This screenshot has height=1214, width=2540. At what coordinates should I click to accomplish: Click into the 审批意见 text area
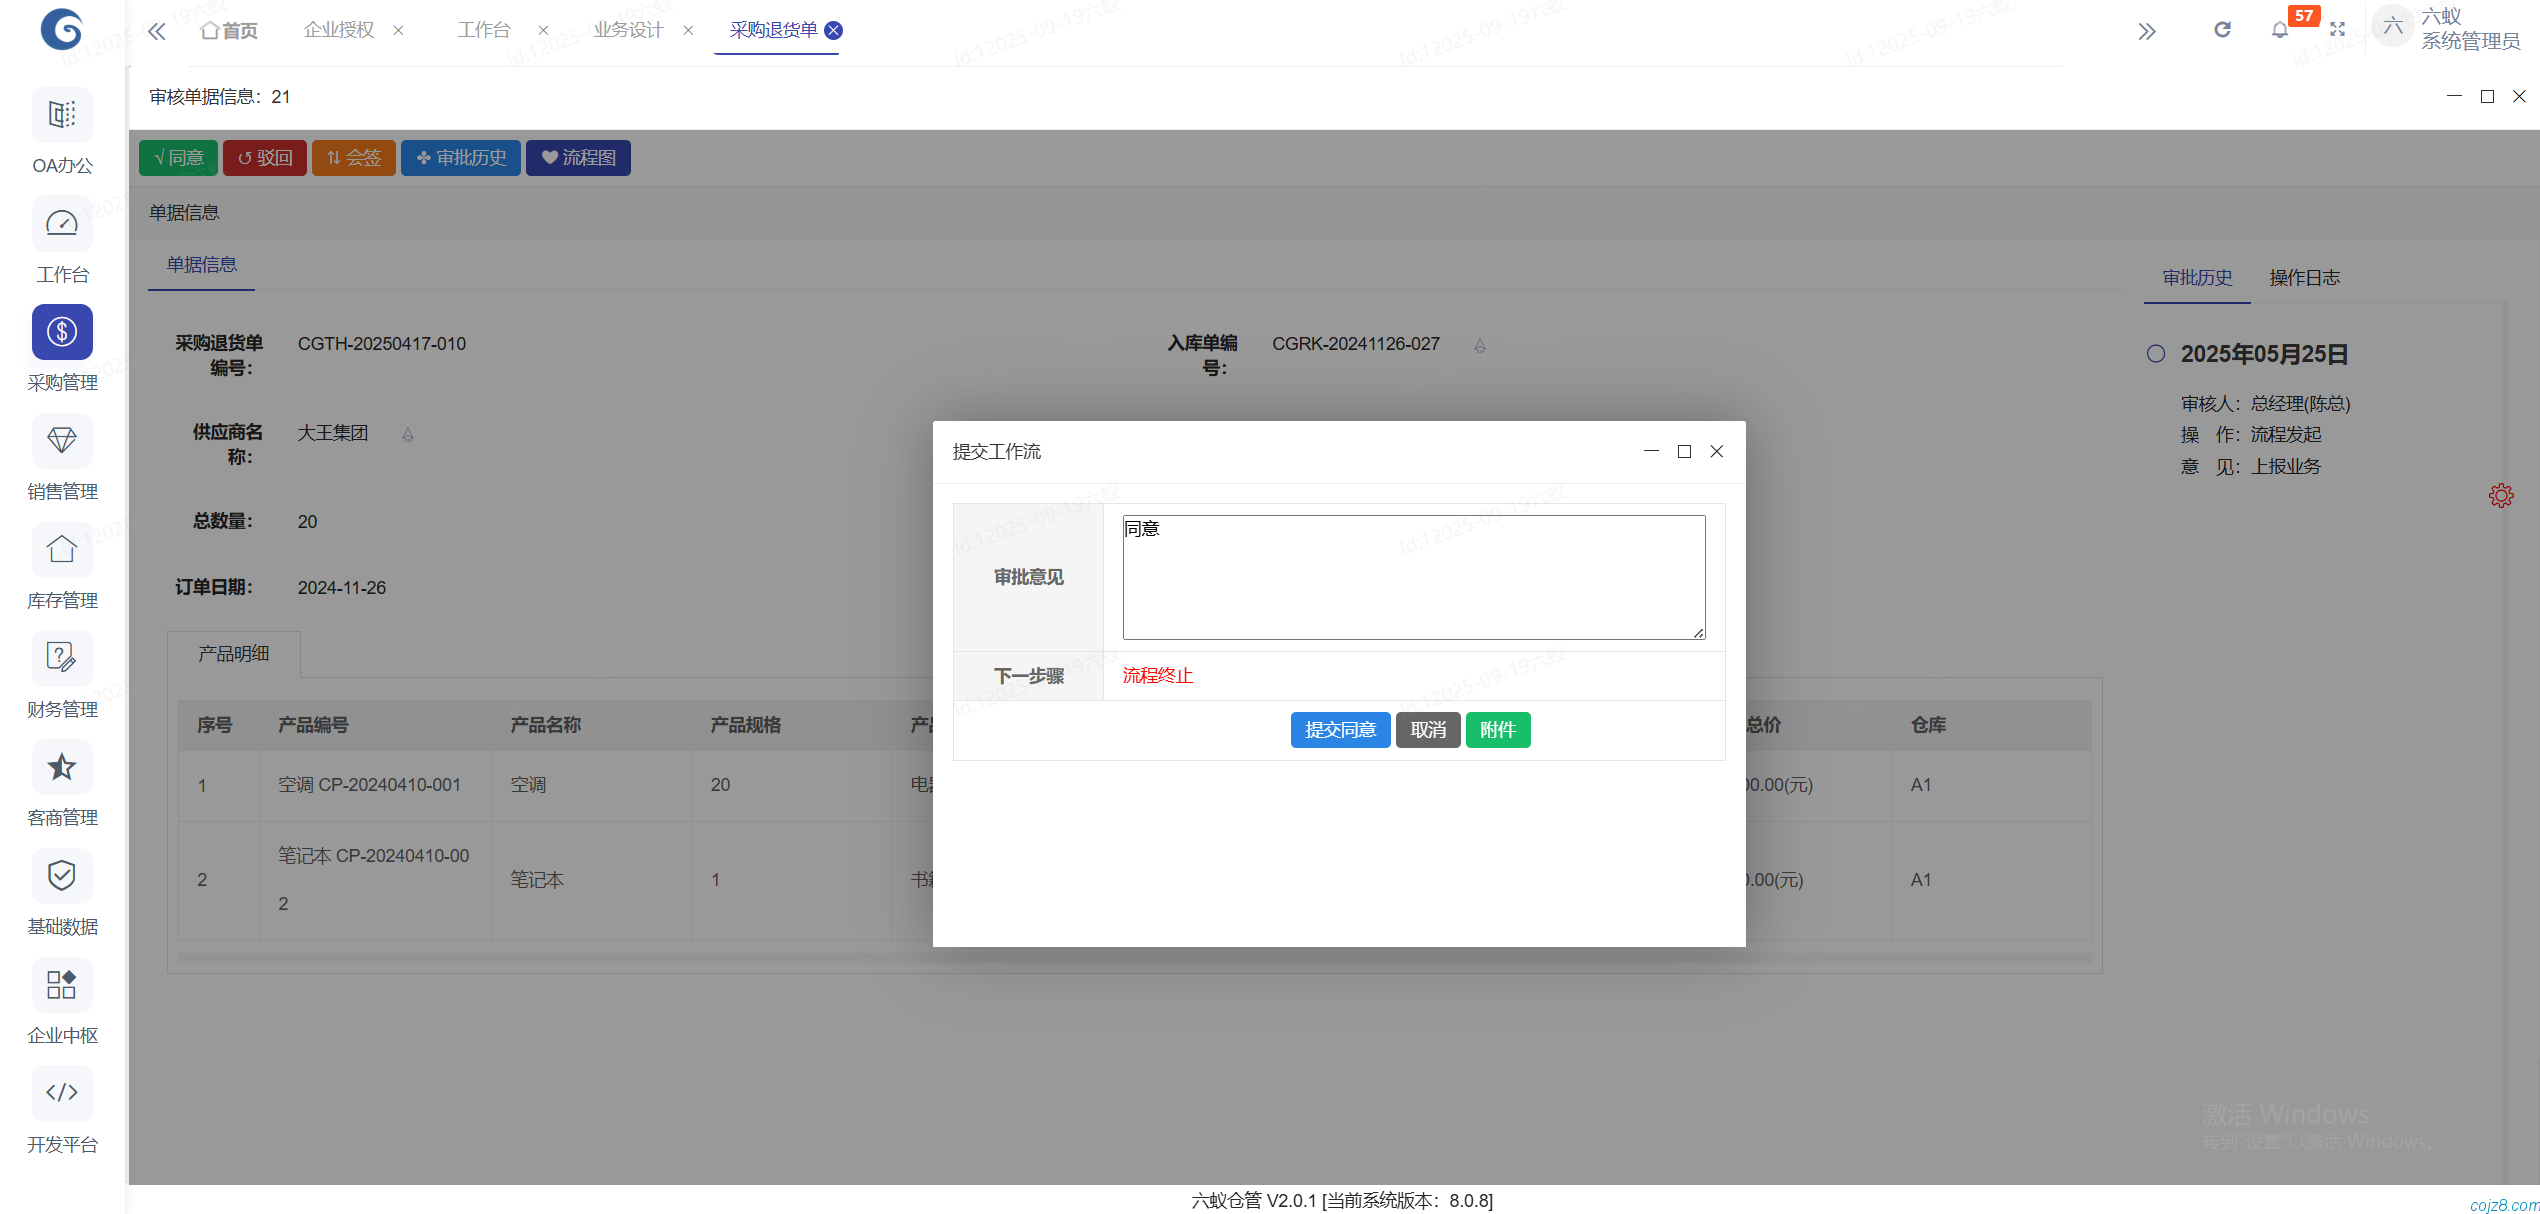(1413, 577)
